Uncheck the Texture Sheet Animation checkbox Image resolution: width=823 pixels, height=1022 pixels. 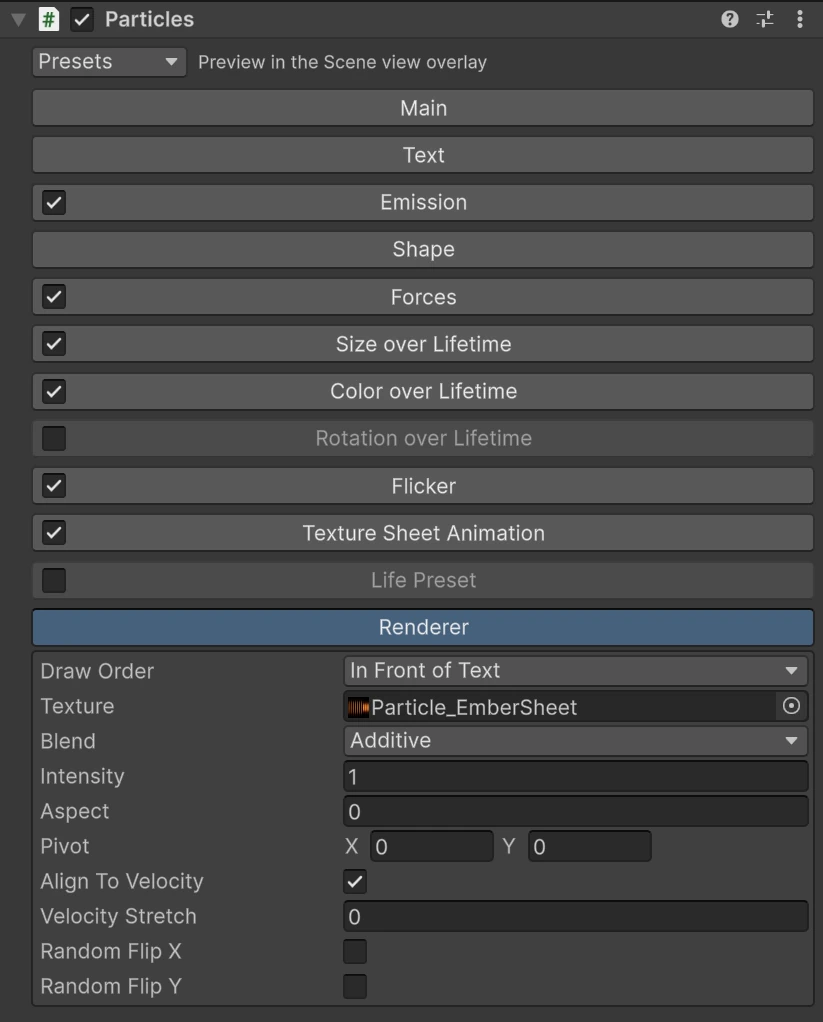[x=53, y=533]
